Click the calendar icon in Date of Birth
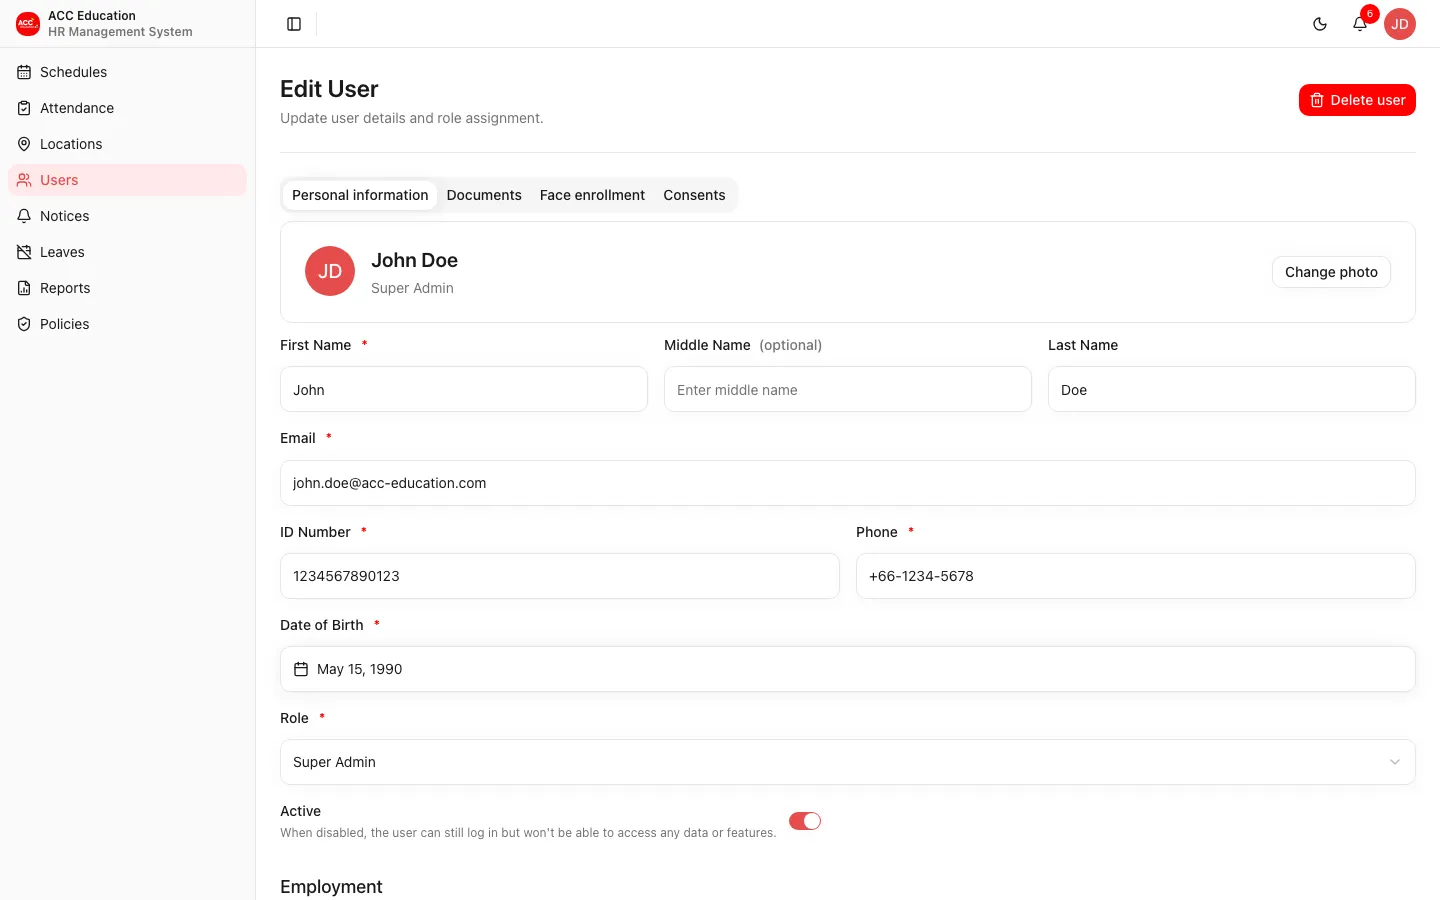The image size is (1440, 900). coord(301,669)
